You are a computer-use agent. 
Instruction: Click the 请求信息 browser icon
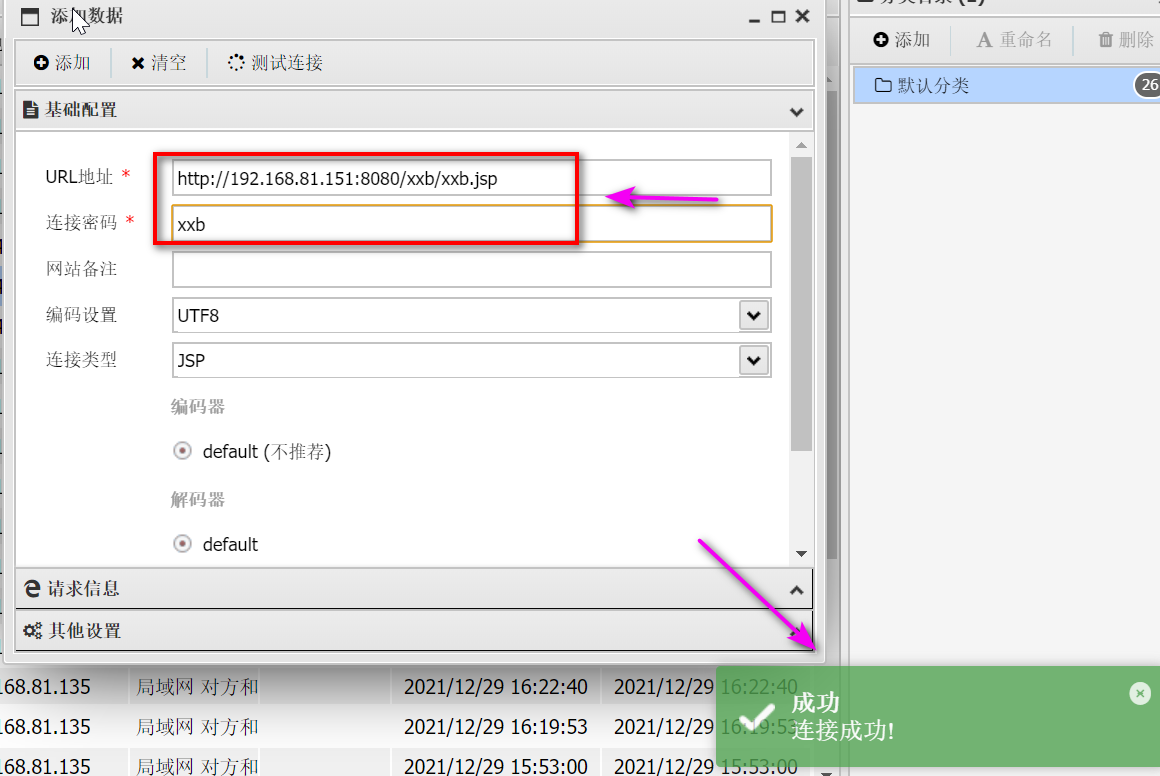tap(32, 589)
